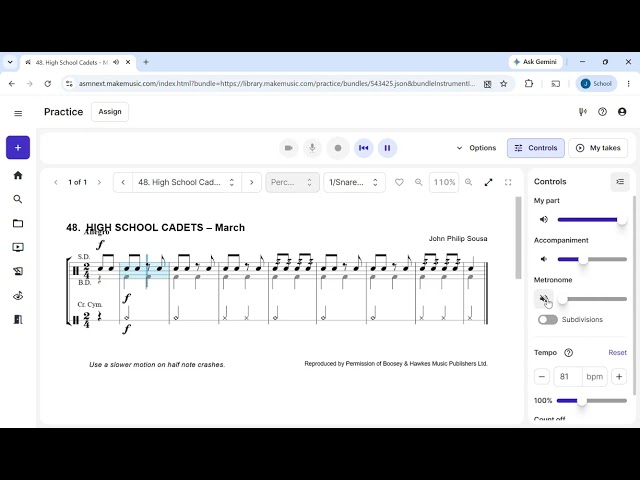Screen dimensions: 640x480
Task: Open the help icon in header
Action: point(602,112)
